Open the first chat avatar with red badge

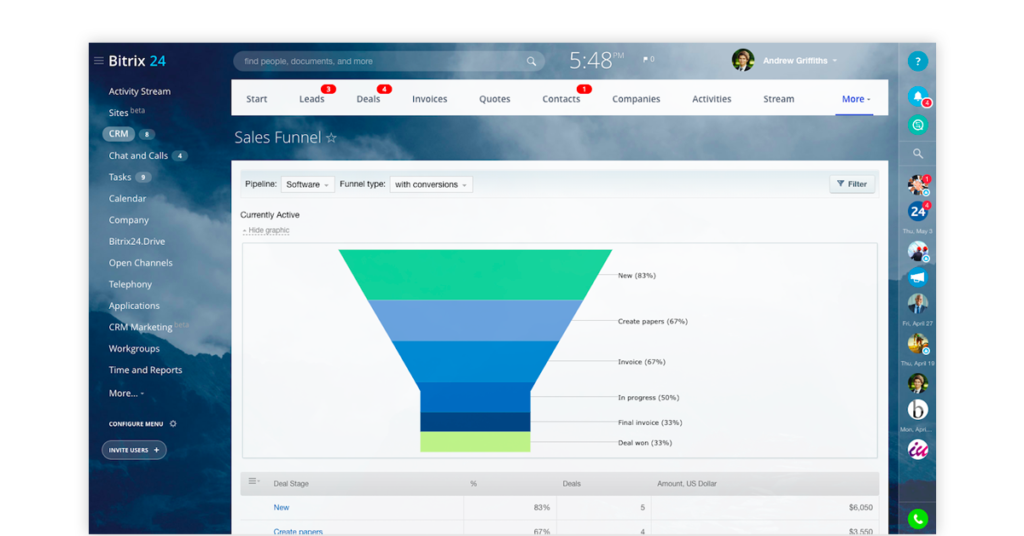(x=918, y=185)
